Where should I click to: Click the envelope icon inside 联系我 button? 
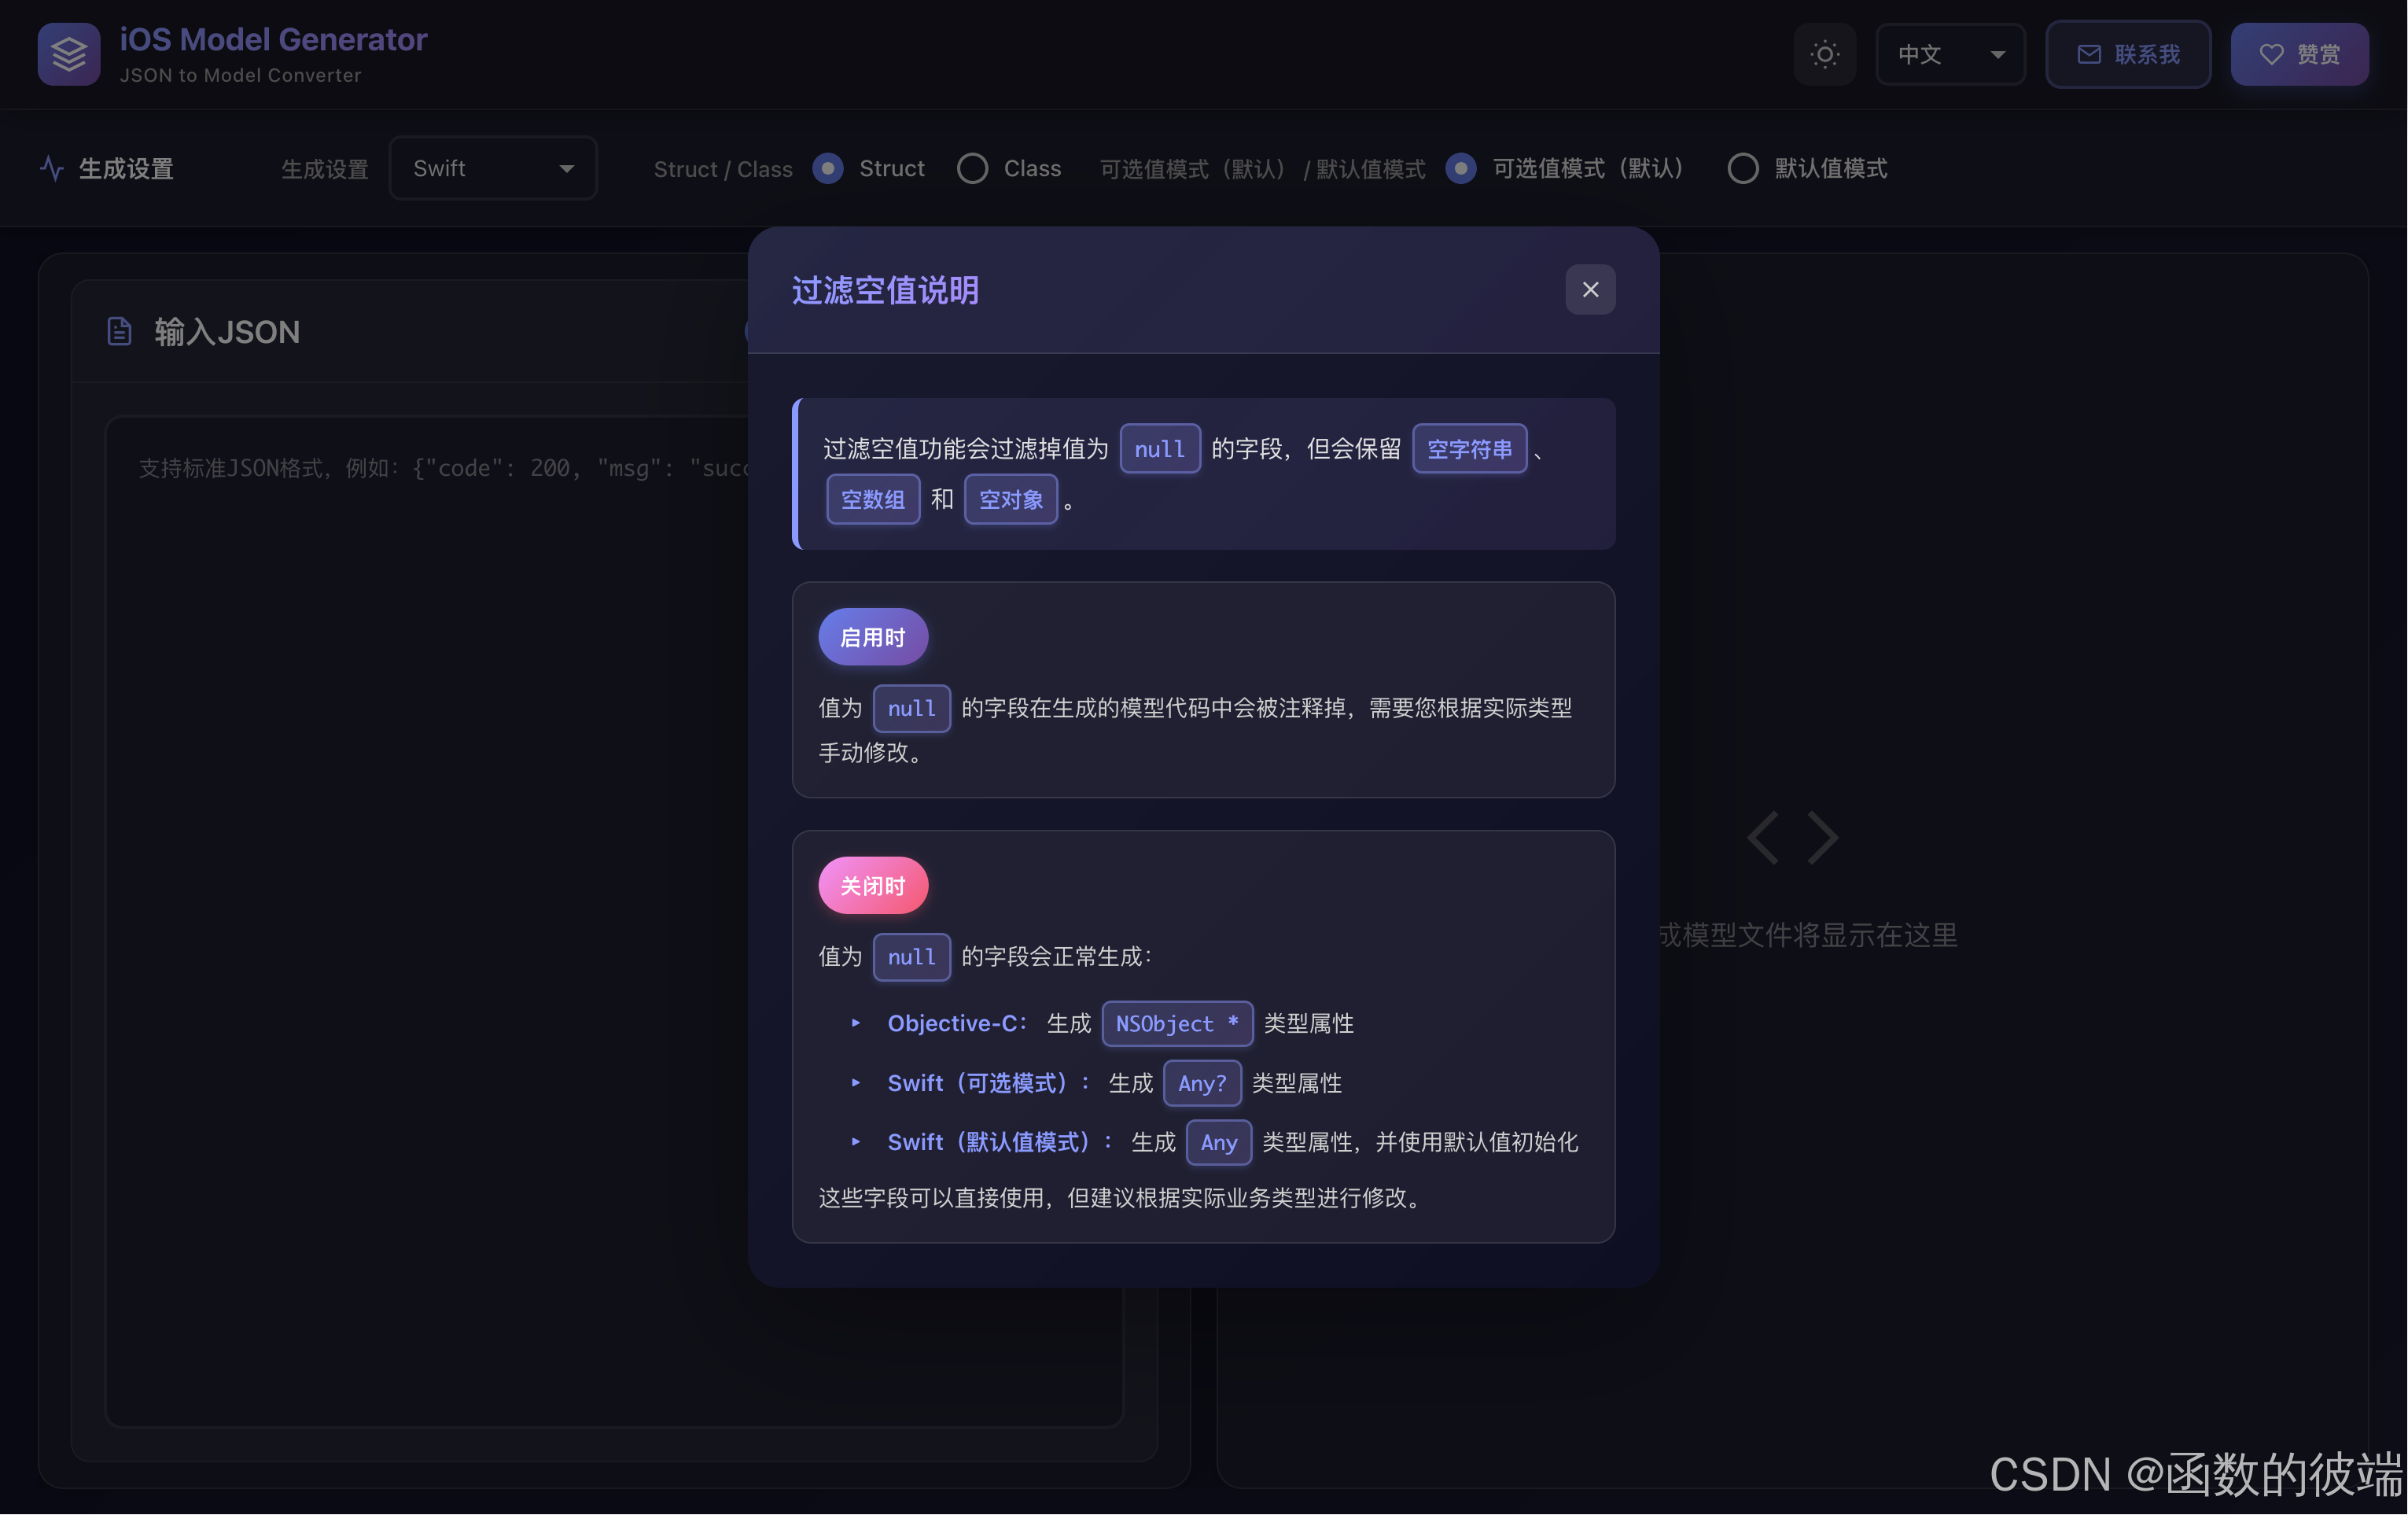(2089, 54)
